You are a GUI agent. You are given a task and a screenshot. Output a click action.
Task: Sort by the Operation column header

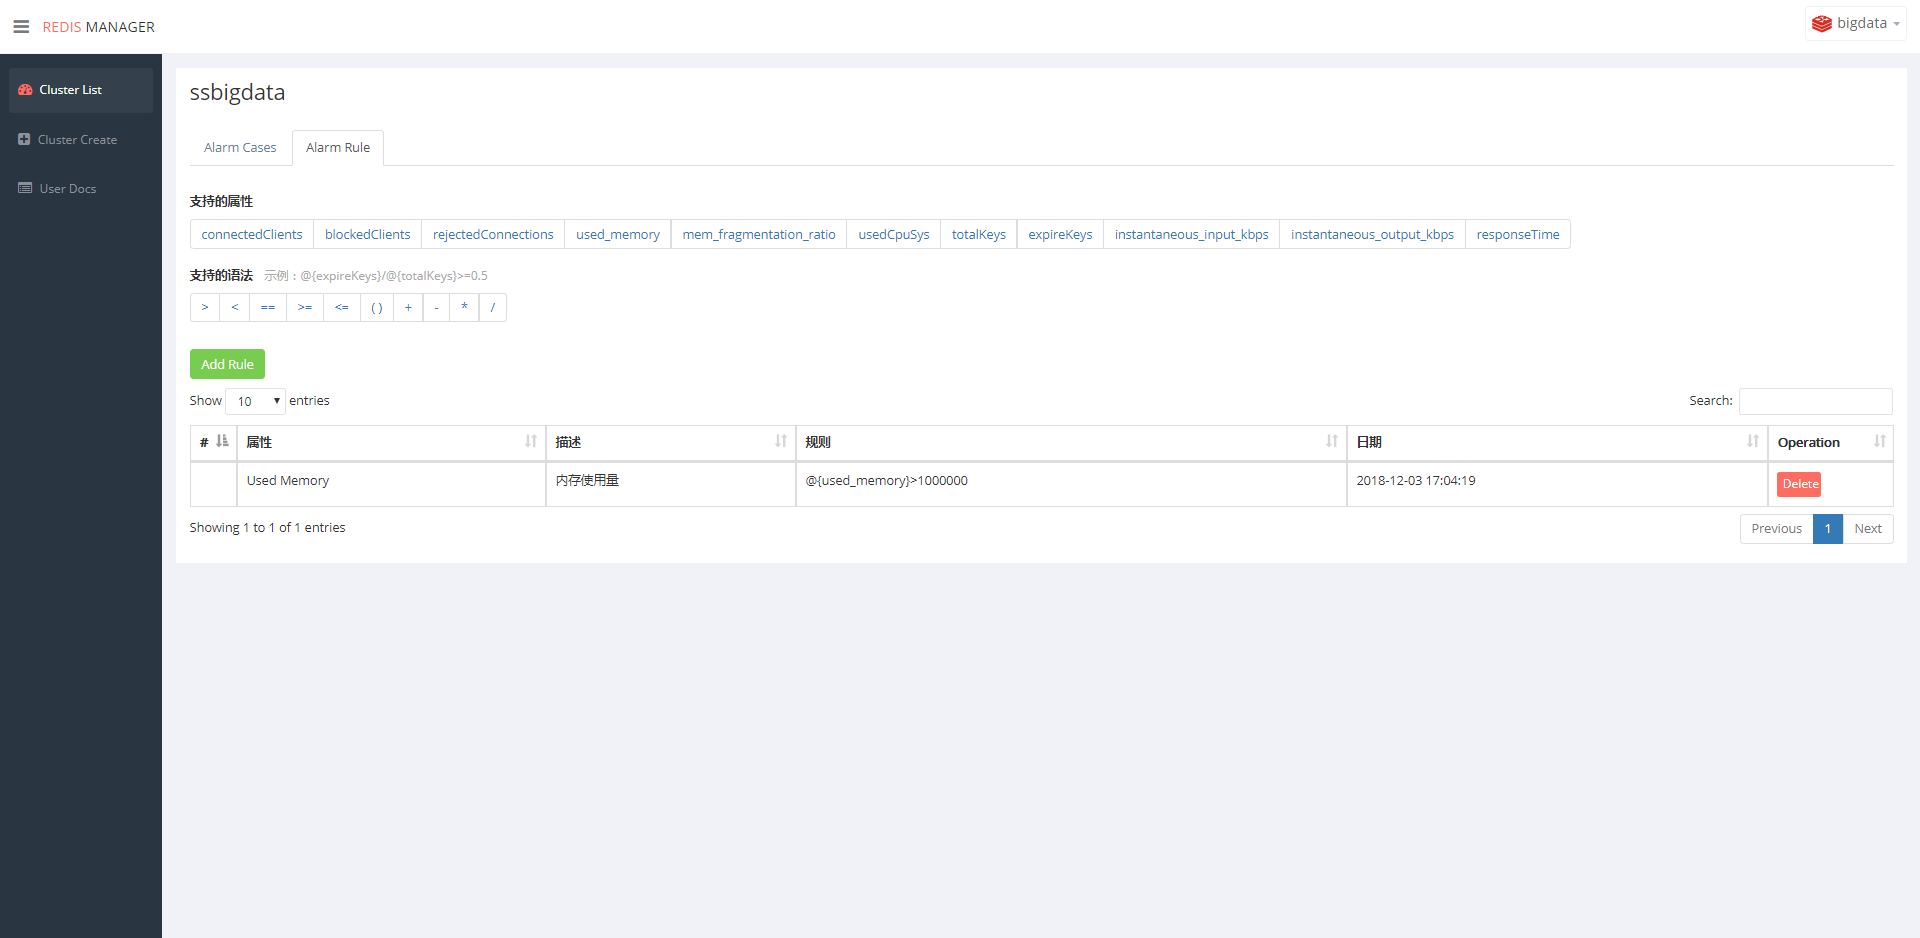coord(1830,442)
